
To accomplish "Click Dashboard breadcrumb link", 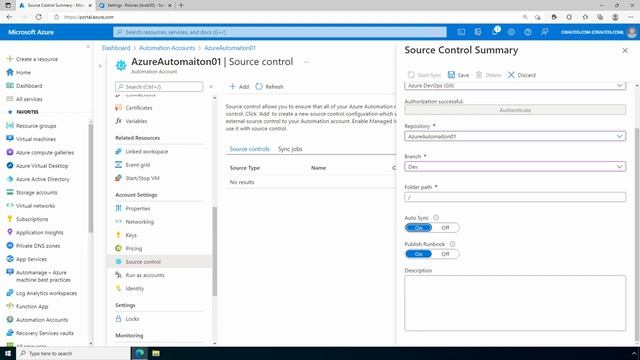I will 116,48.
